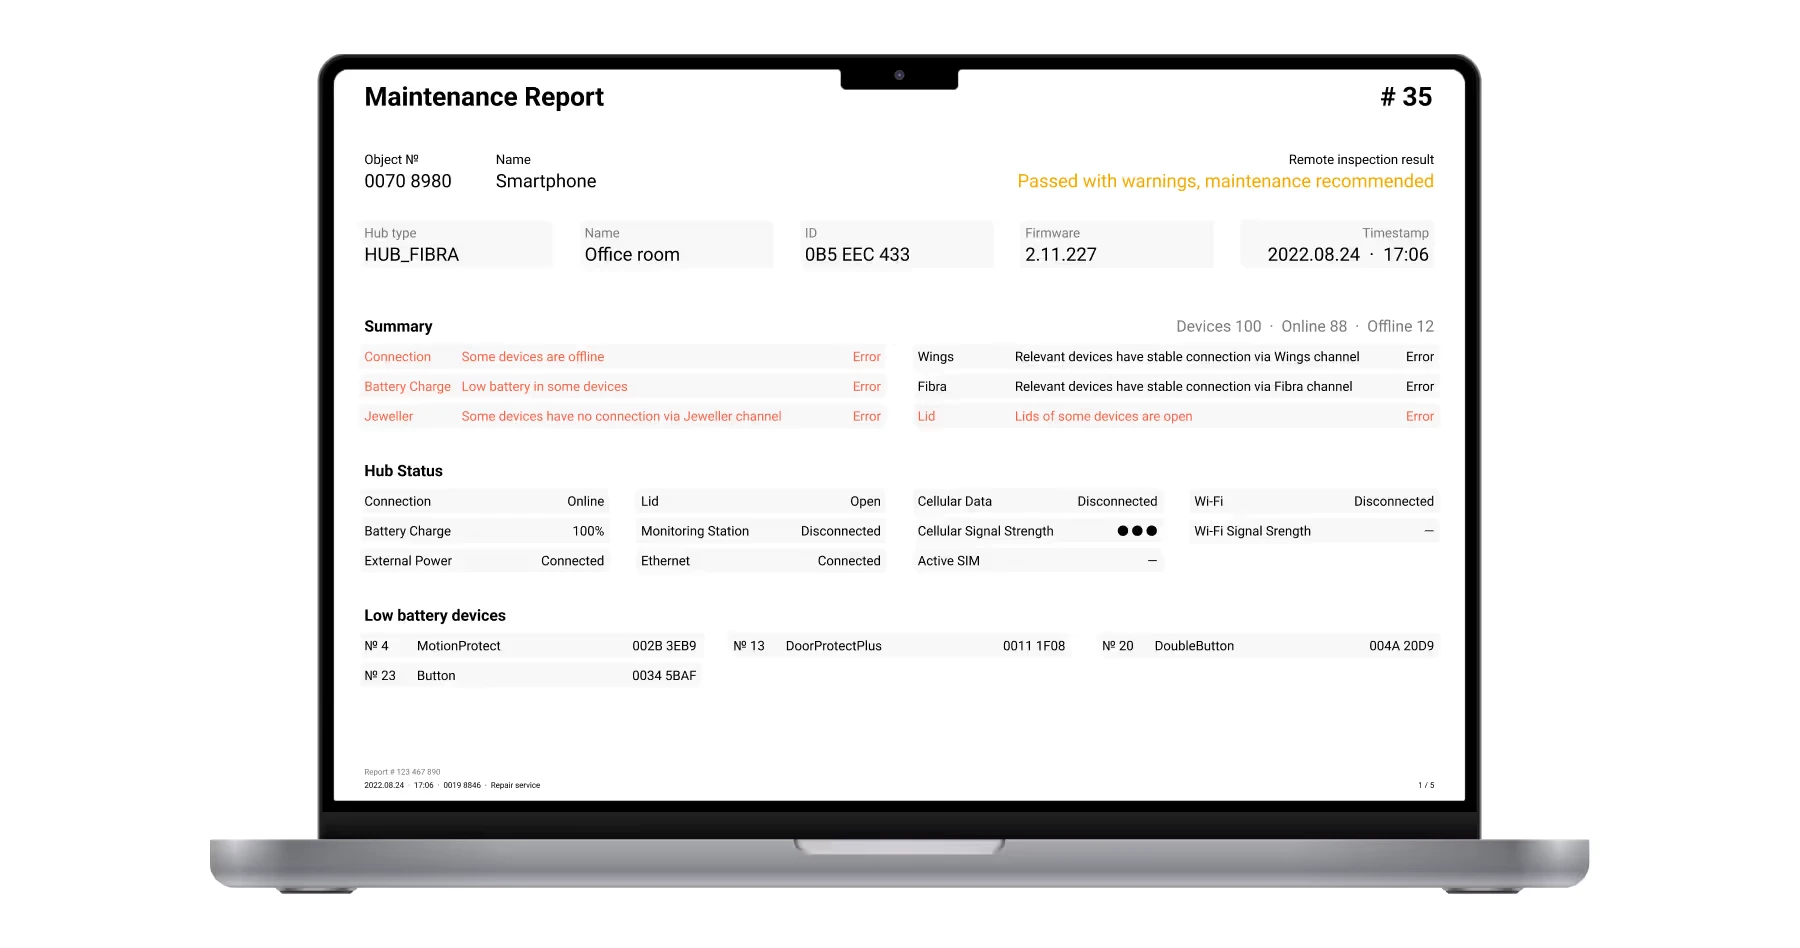Click the laptop webcam in the notch
This screenshot has width=1800, height=948.
coord(899,75)
